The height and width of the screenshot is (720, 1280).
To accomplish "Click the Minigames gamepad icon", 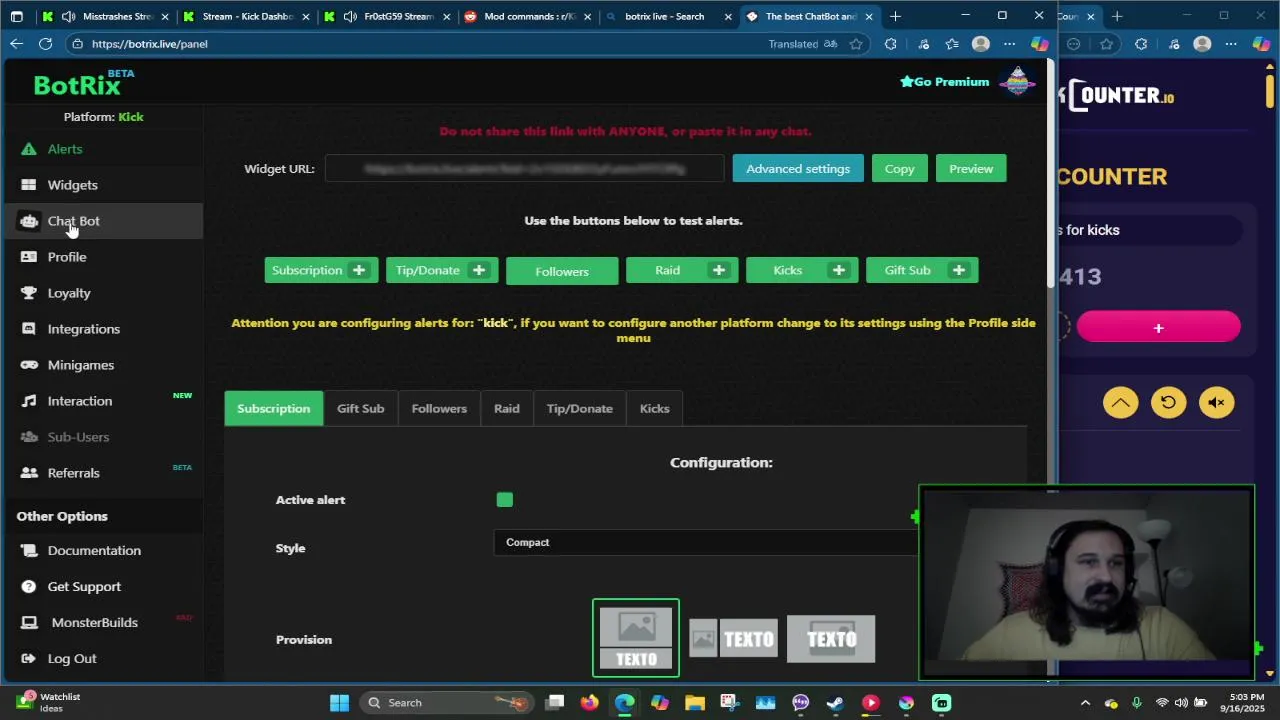I will tap(28, 365).
